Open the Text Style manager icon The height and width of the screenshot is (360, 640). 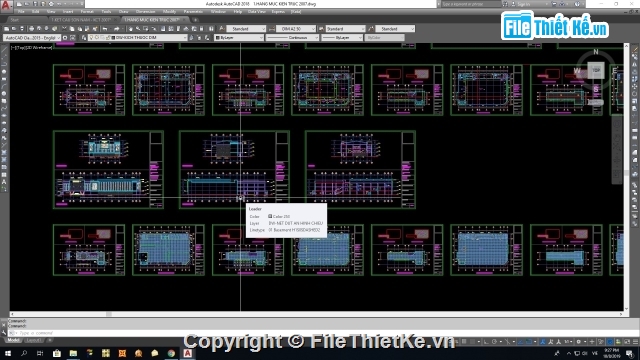[x=221, y=29]
